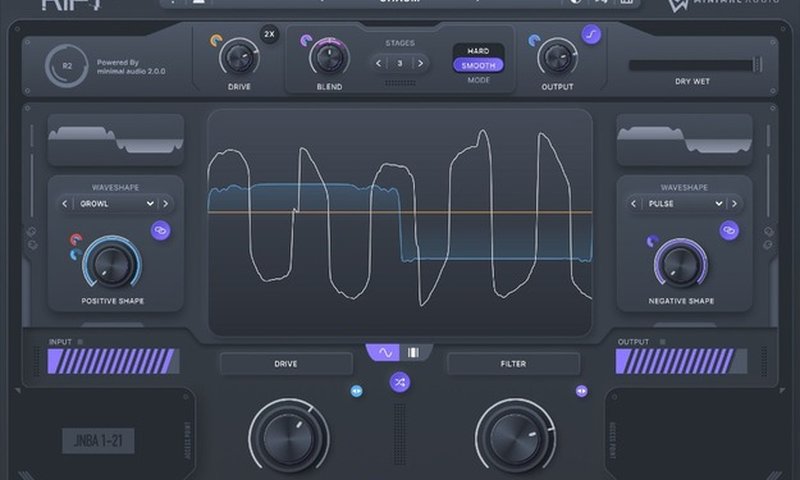Click the purple shuffle randomize icon

click(400, 381)
